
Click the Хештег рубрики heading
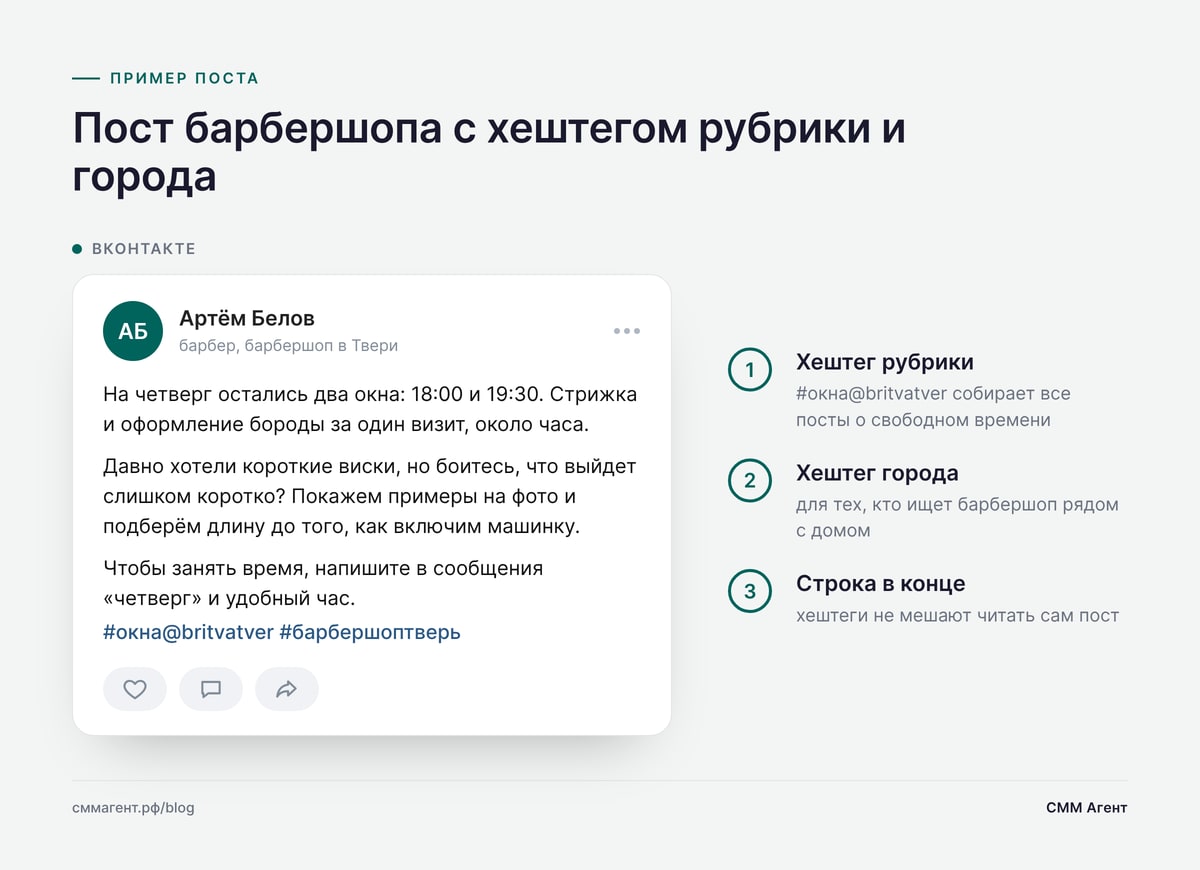[x=885, y=362]
